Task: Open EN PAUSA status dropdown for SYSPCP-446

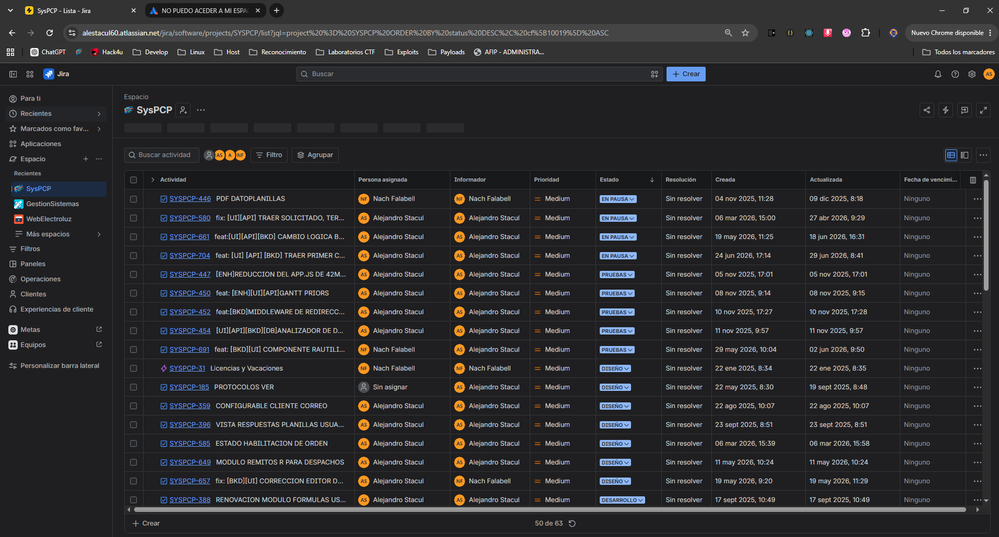Action: (617, 199)
